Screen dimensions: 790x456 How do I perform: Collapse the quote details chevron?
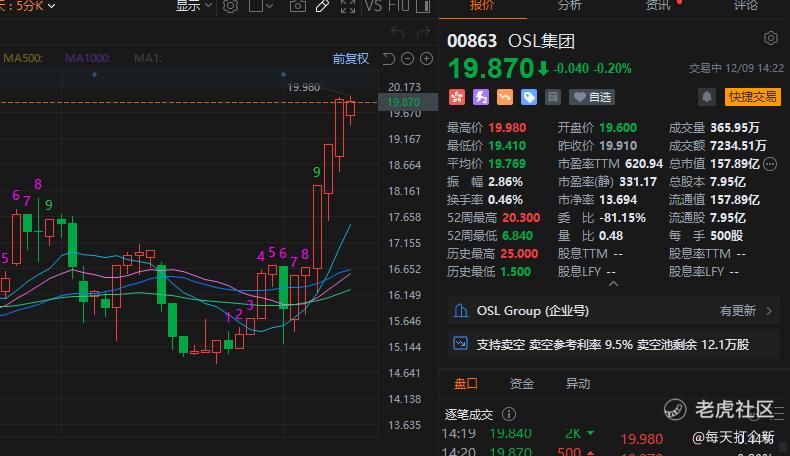[x=613, y=284]
